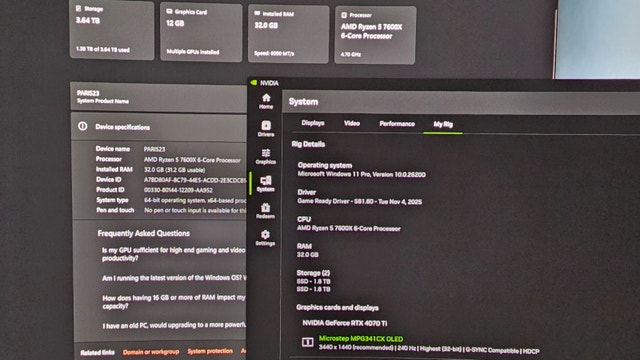Click the Device specifications info icon
Viewport: 640px width, 360px height.
[82, 126]
